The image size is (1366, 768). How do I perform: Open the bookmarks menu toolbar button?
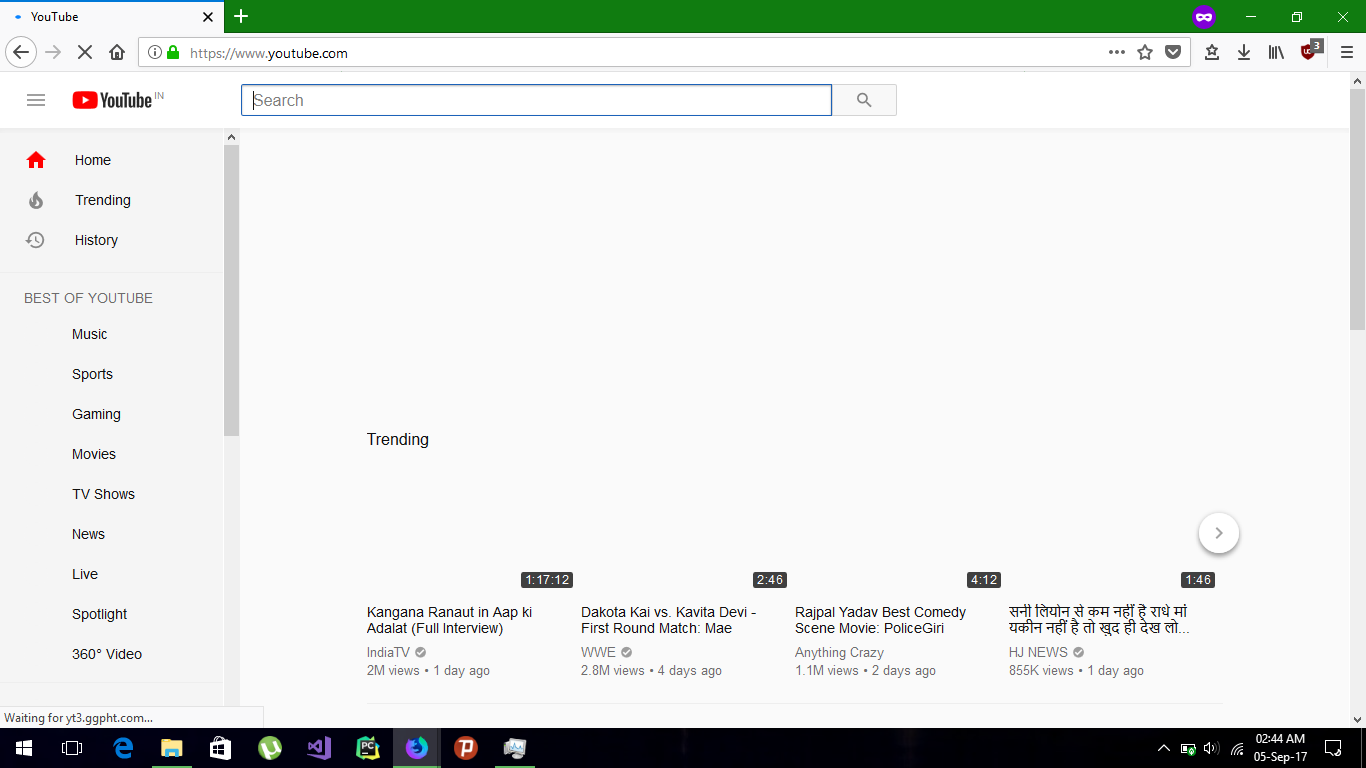click(1212, 52)
